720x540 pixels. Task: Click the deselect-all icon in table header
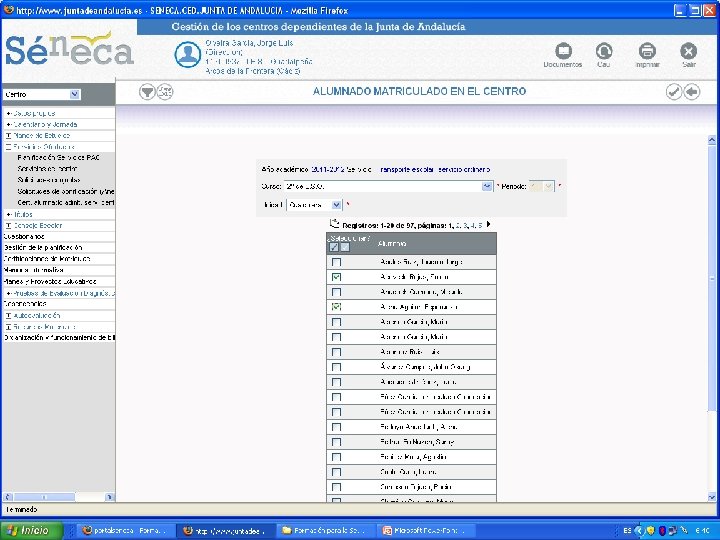click(x=345, y=248)
